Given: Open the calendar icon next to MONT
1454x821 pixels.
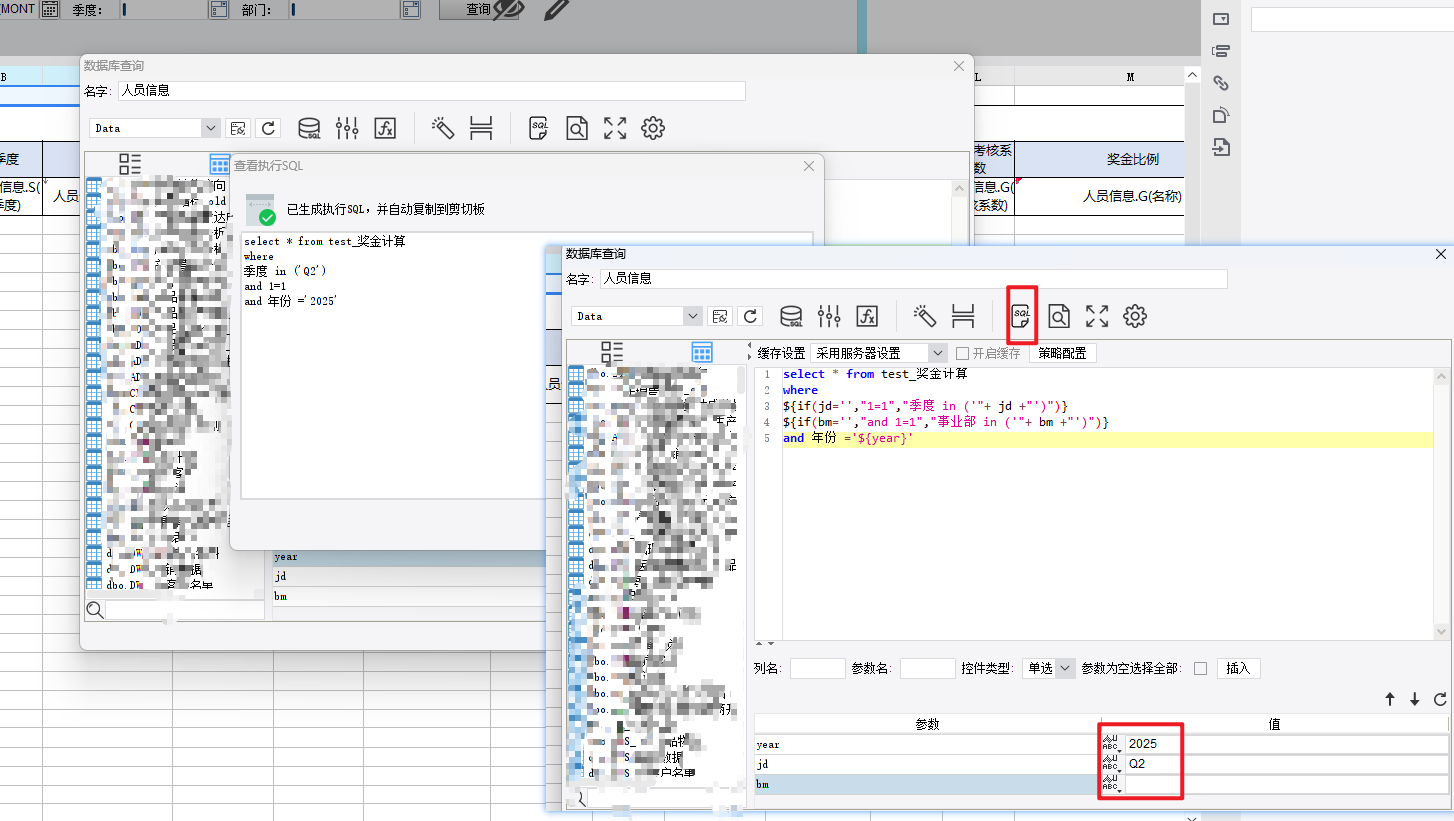Looking at the screenshot, I should click(49, 9).
